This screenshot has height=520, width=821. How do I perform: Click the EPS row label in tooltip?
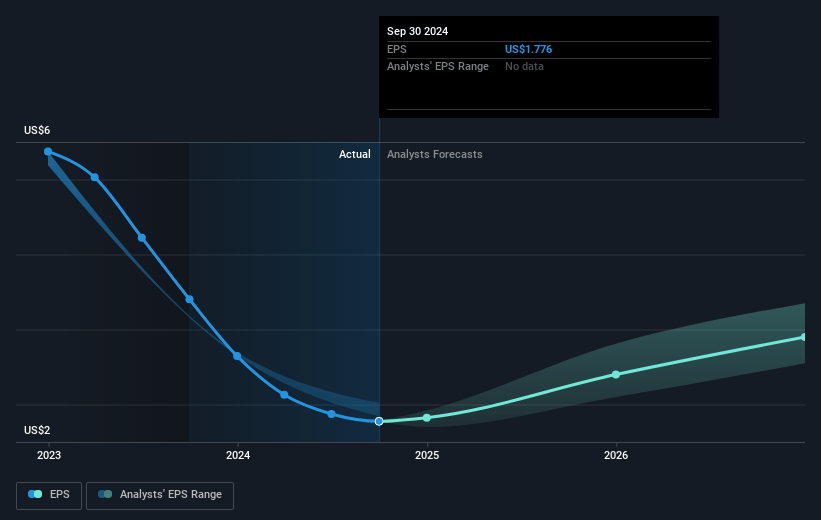396,49
